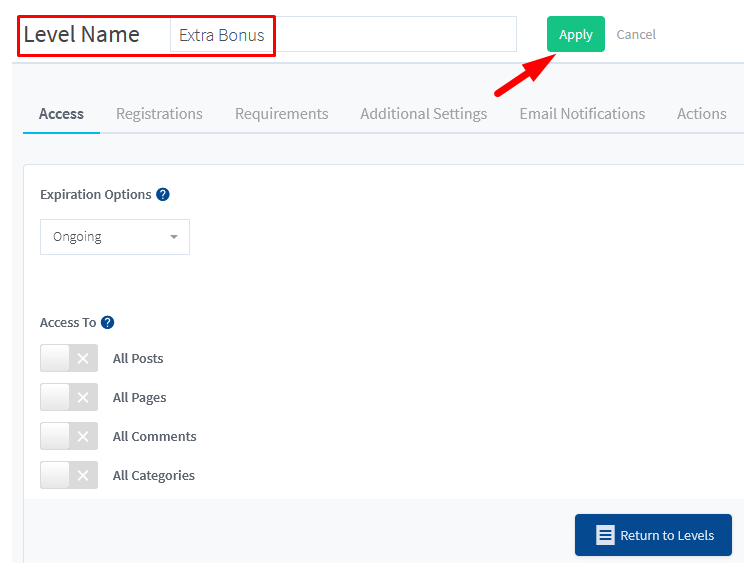Open Expiration Options help tooltip icon

[163, 195]
